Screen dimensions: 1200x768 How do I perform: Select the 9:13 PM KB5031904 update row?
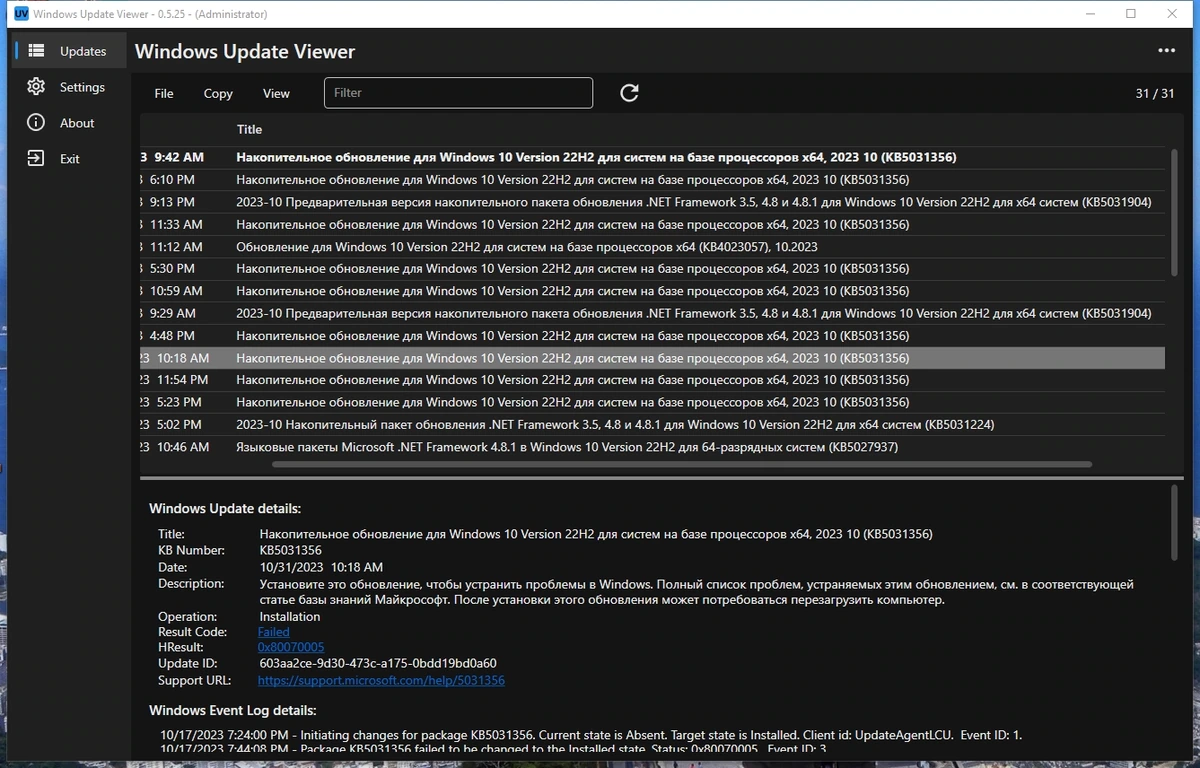652,202
